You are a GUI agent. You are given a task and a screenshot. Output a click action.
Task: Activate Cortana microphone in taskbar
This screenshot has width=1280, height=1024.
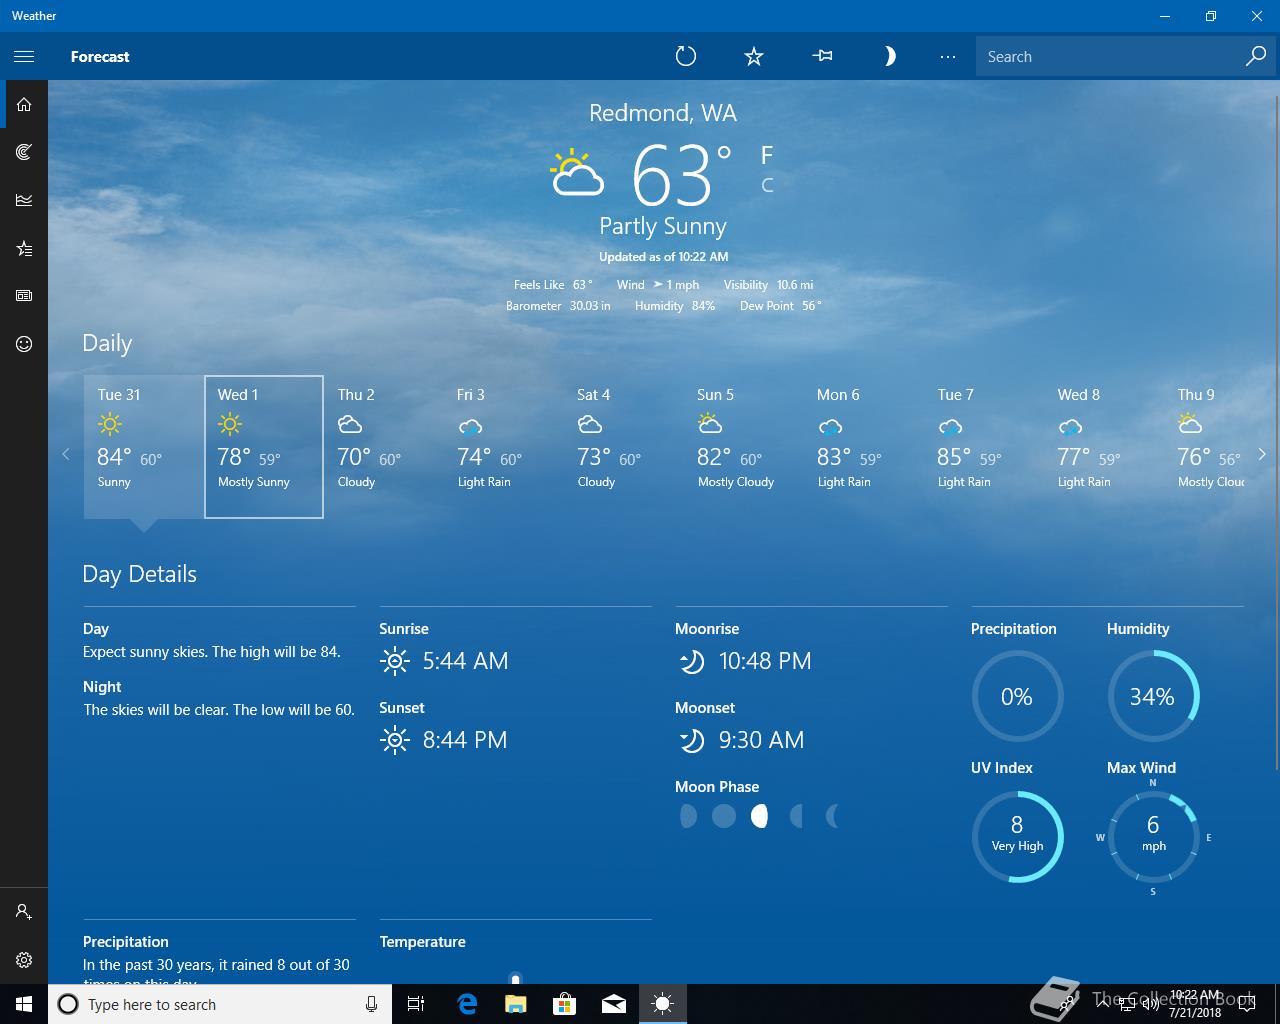pyautogui.click(x=371, y=1004)
